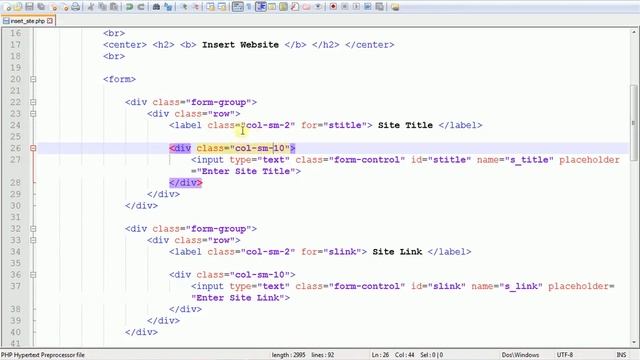The height and width of the screenshot is (360, 640).
Task: Create a new file with New icon
Action: tap(7, 7)
